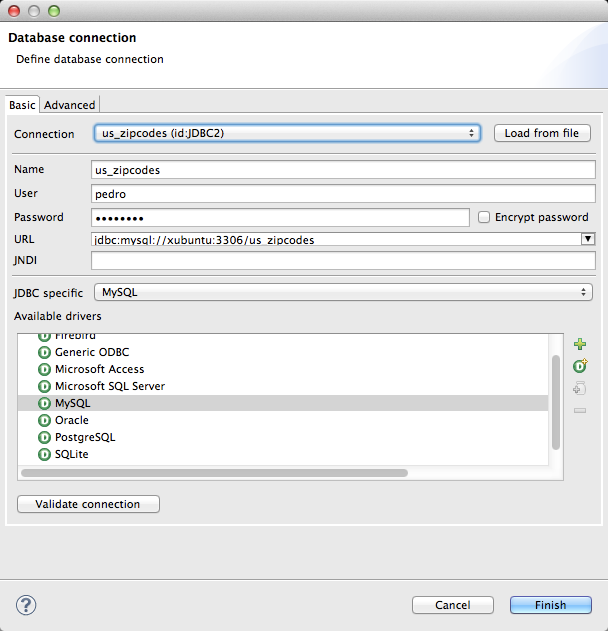Viewport: 608px width, 631px height.
Task: Open the Connection dropdown showing us_zipcodes
Action: (287, 133)
